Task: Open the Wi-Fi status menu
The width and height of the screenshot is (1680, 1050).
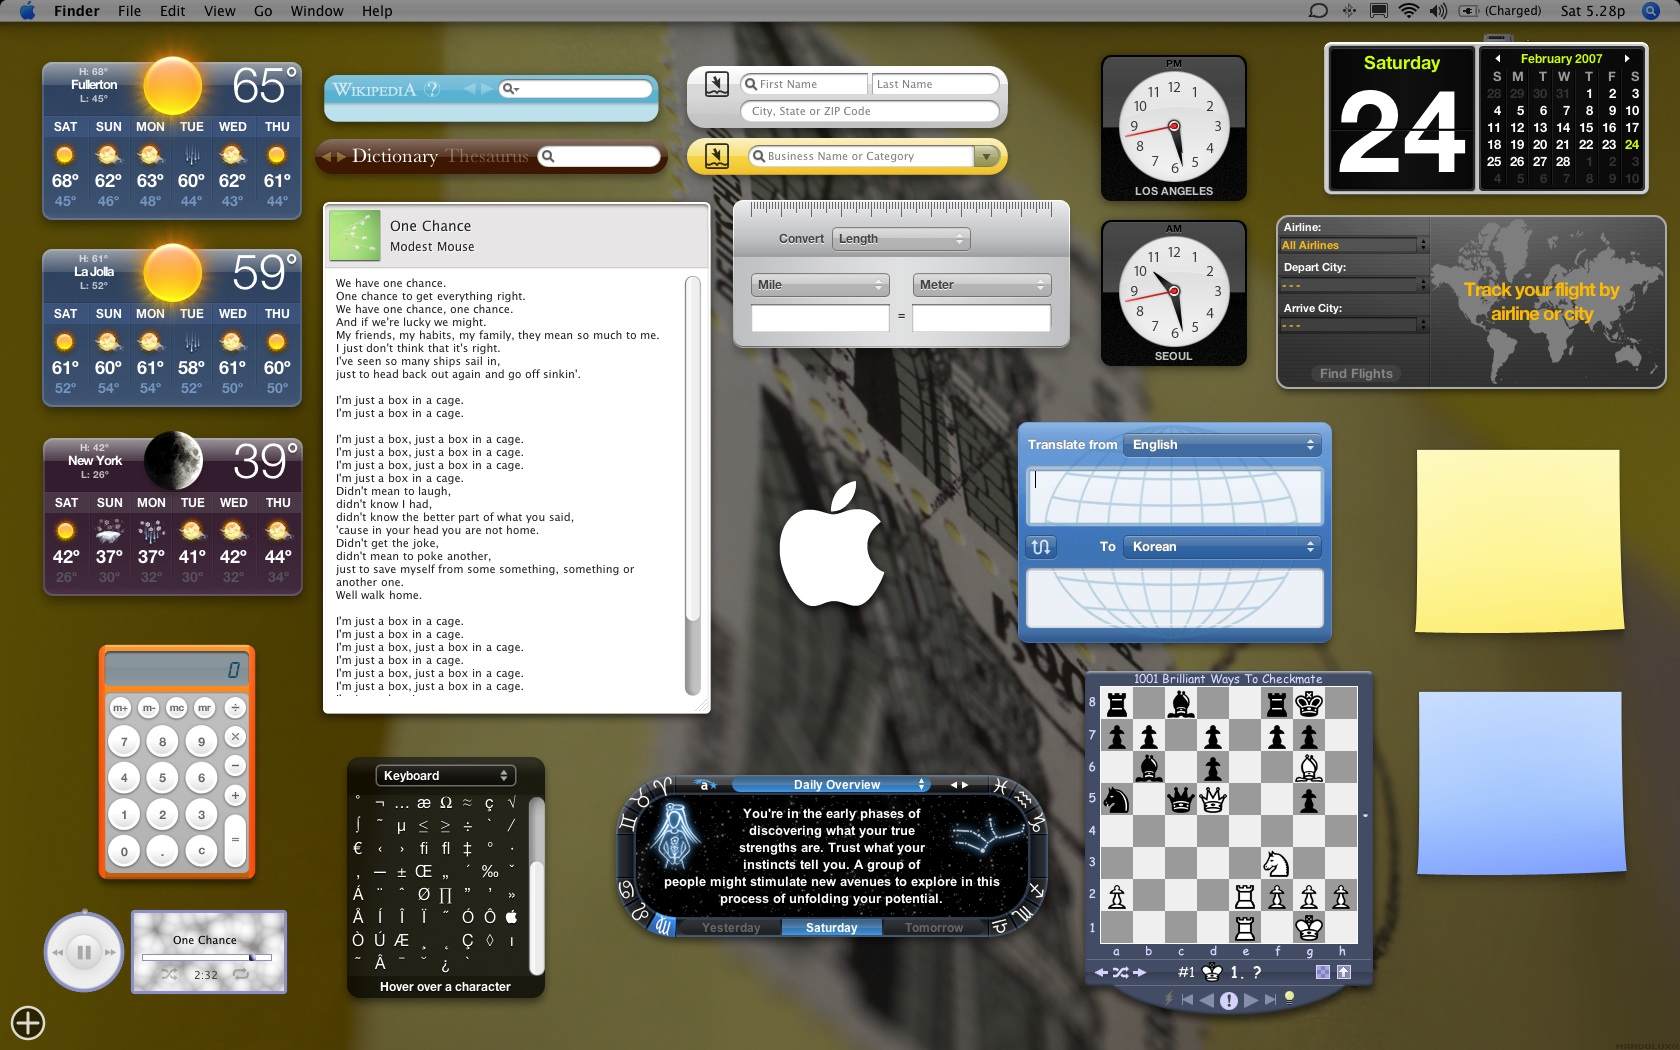Action: point(1408,11)
